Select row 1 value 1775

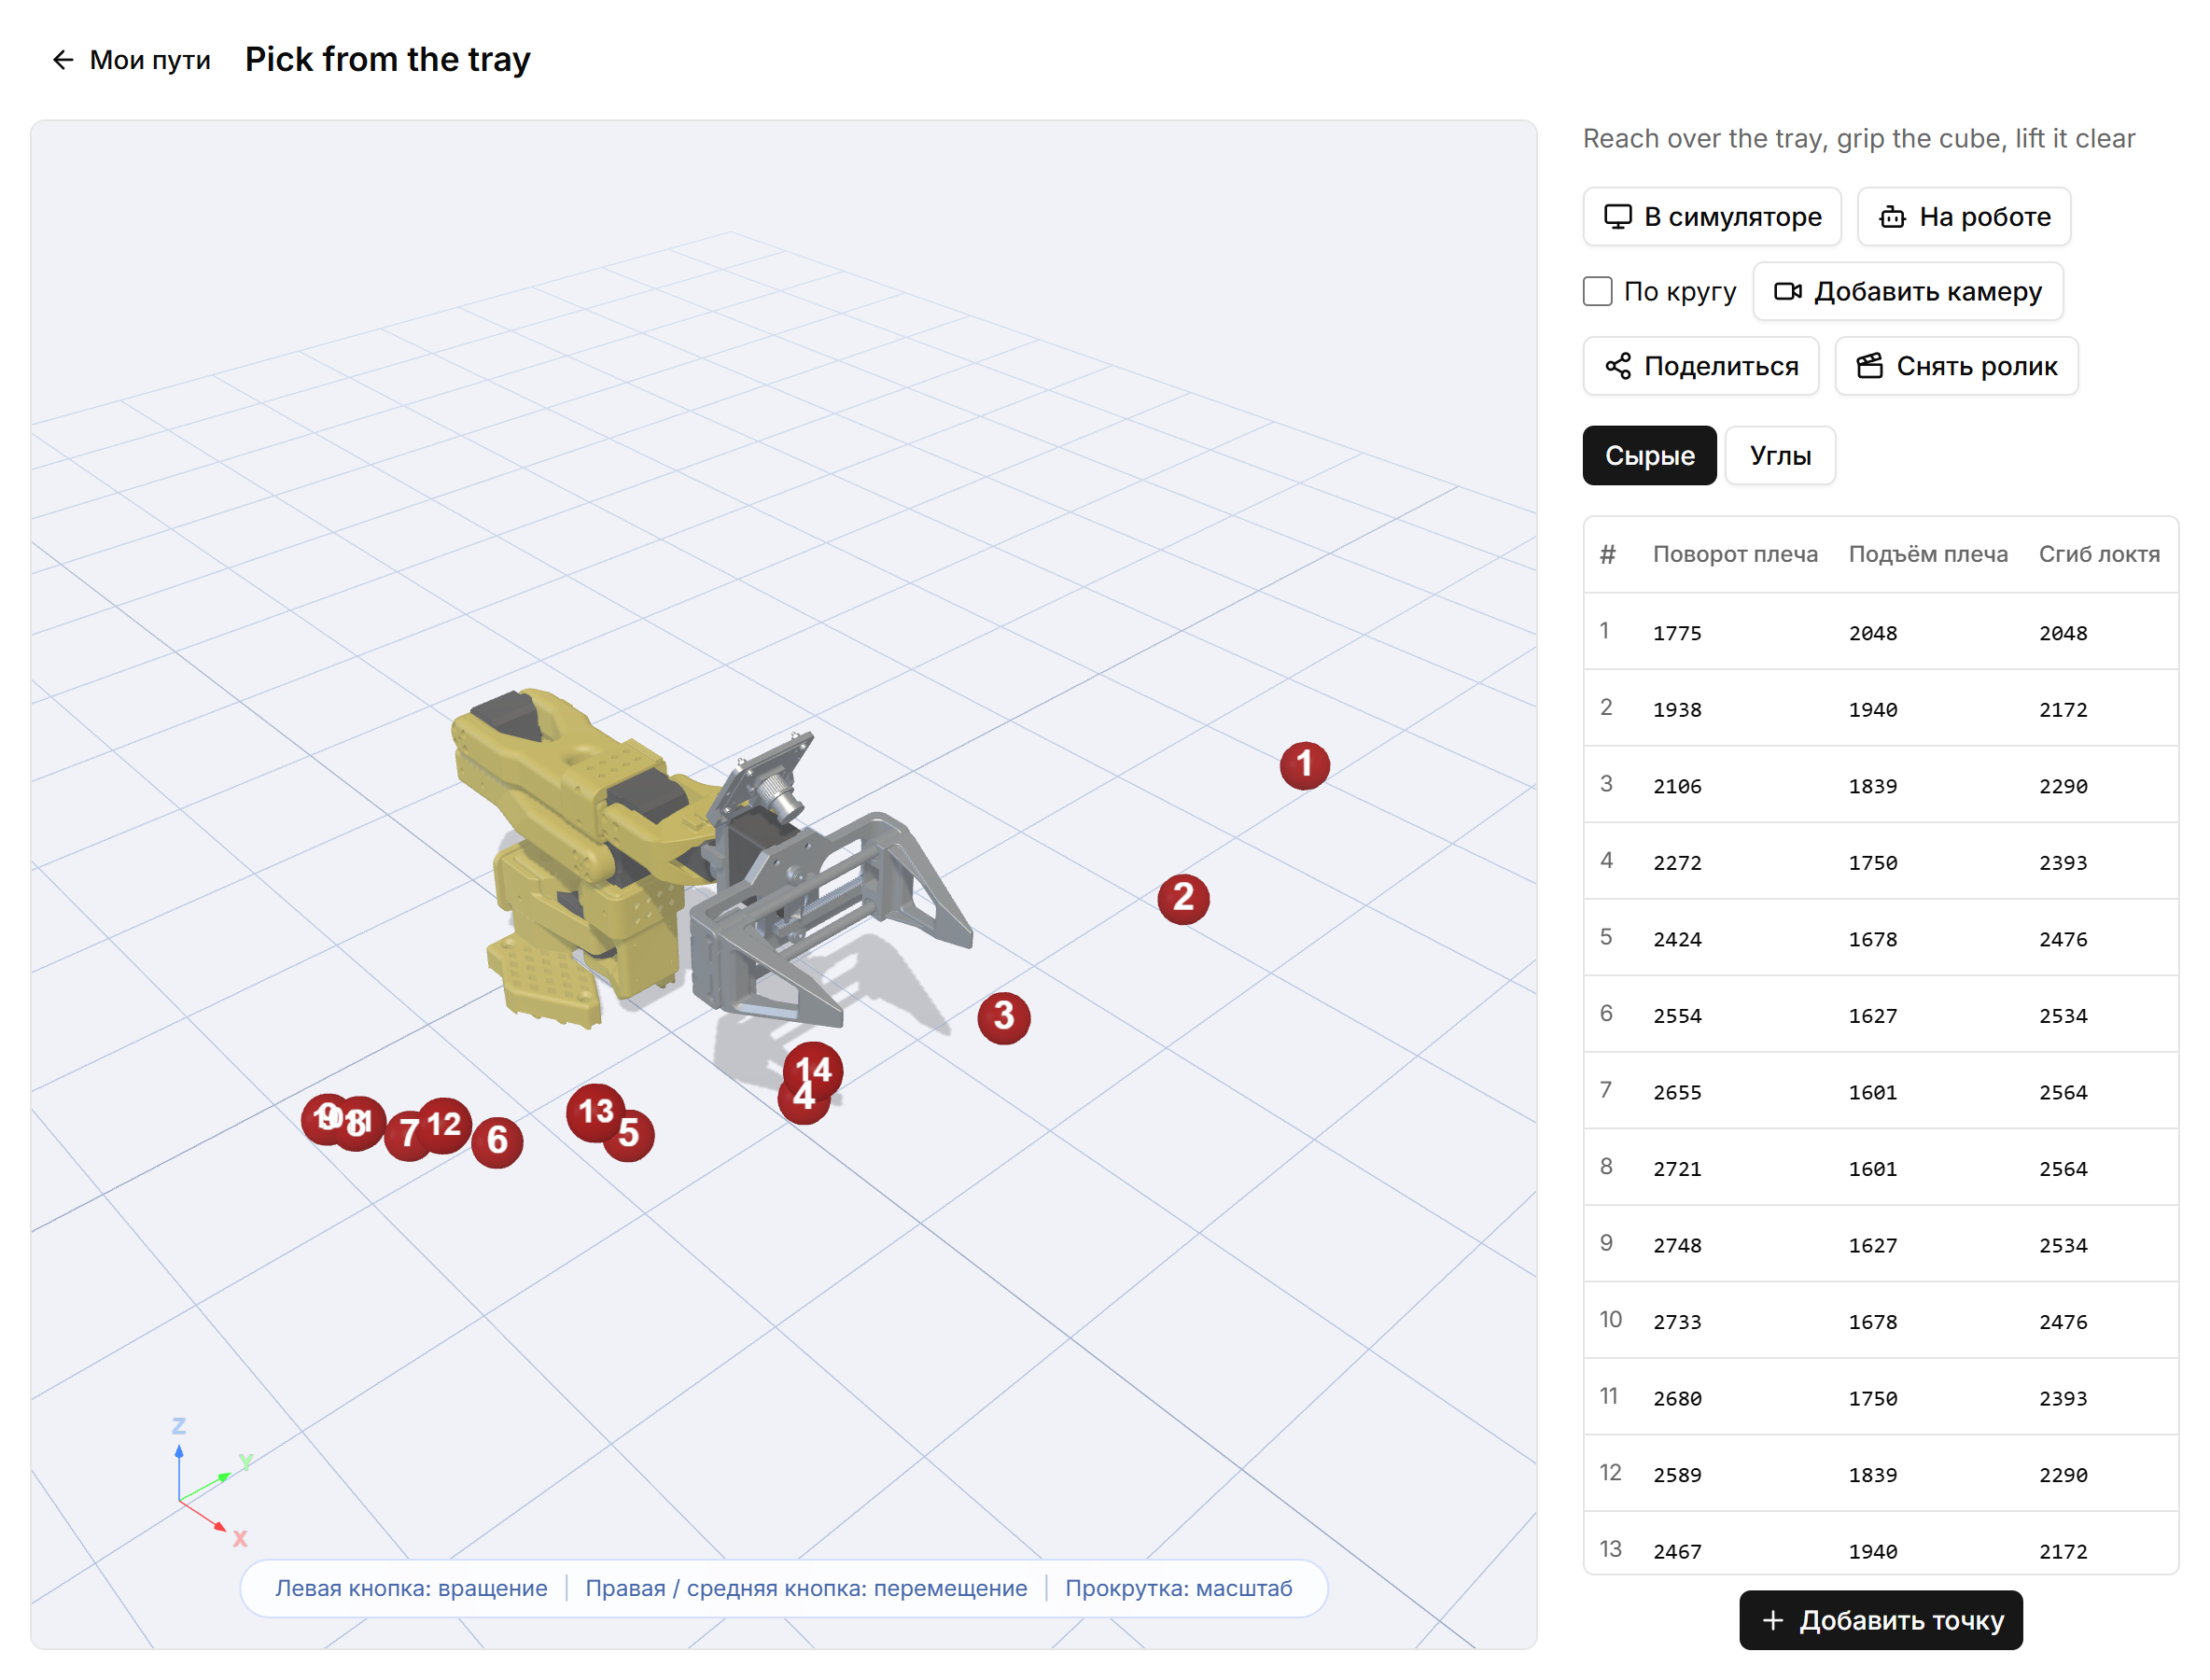tap(1676, 633)
